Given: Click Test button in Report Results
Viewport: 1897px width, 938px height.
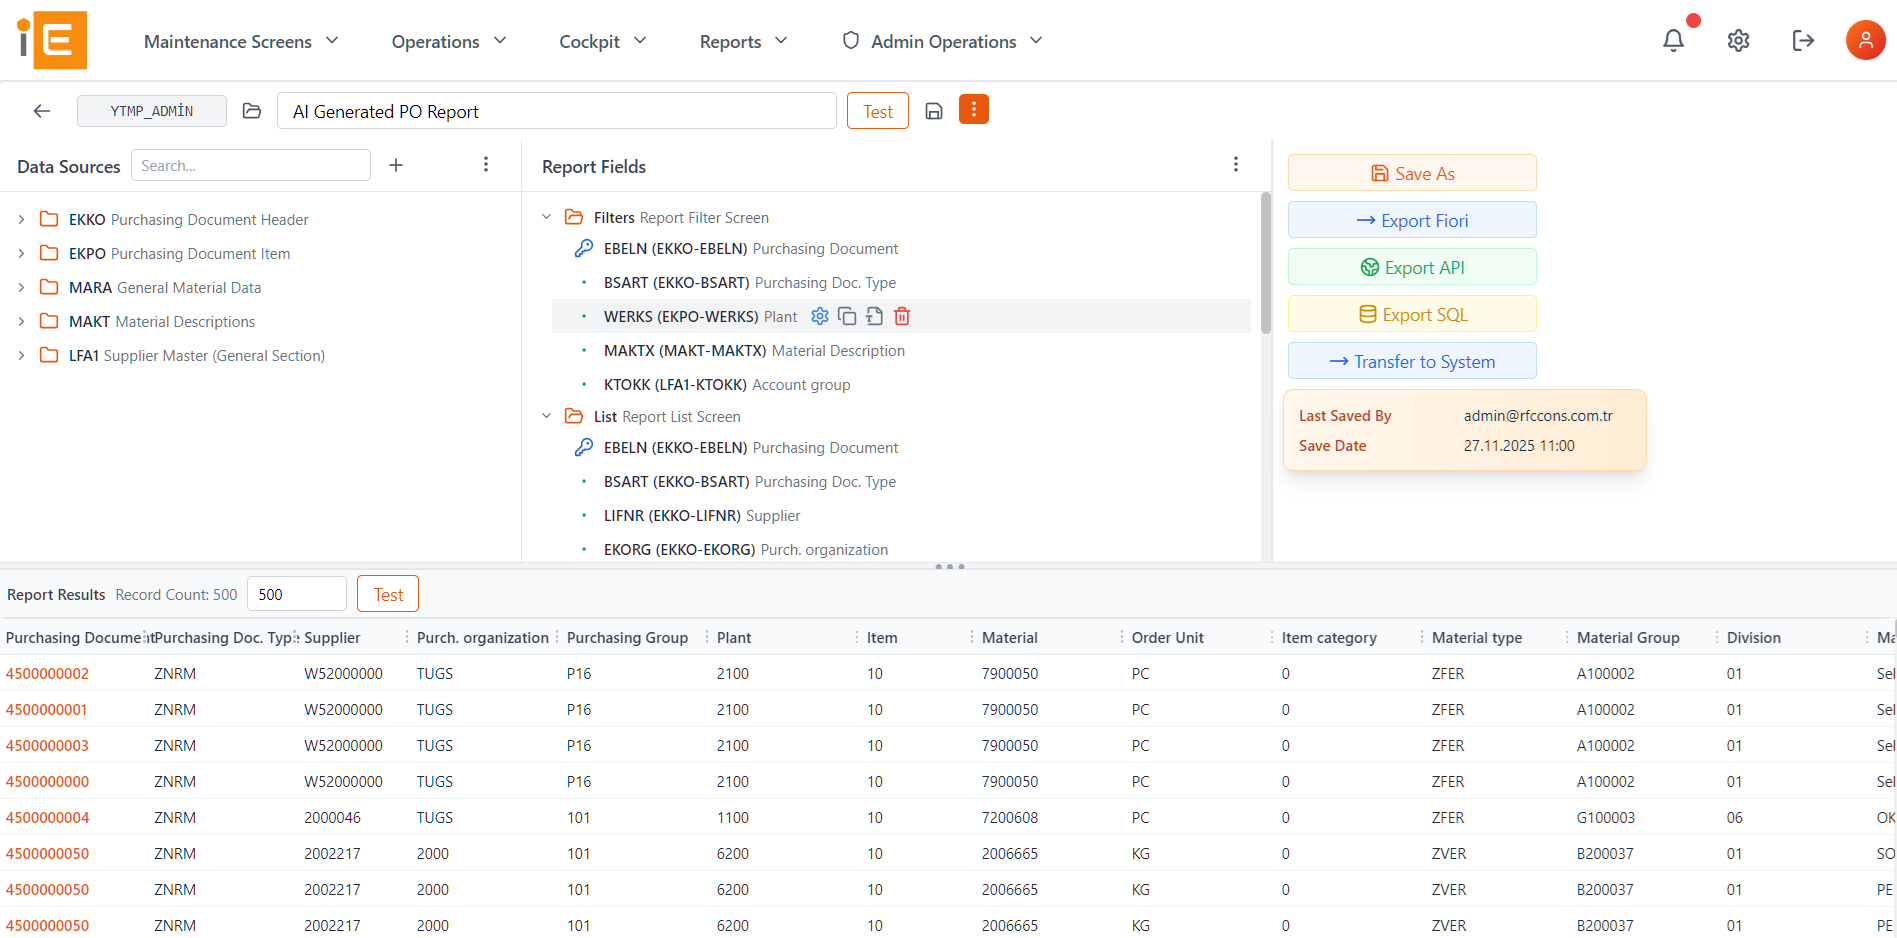Looking at the screenshot, I should click(x=388, y=594).
